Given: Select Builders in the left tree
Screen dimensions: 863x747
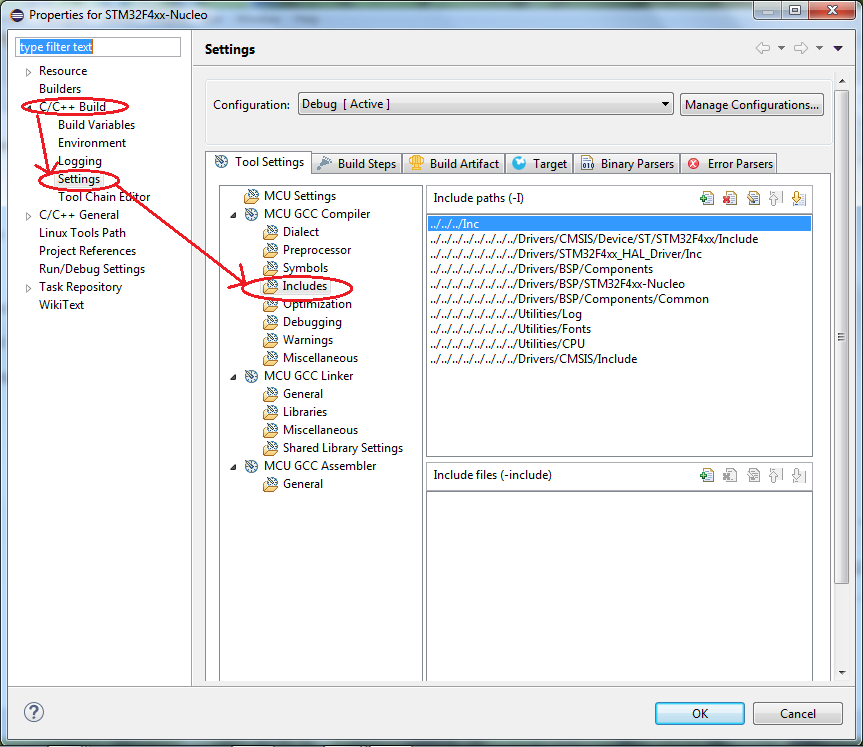Looking at the screenshot, I should point(60,89).
